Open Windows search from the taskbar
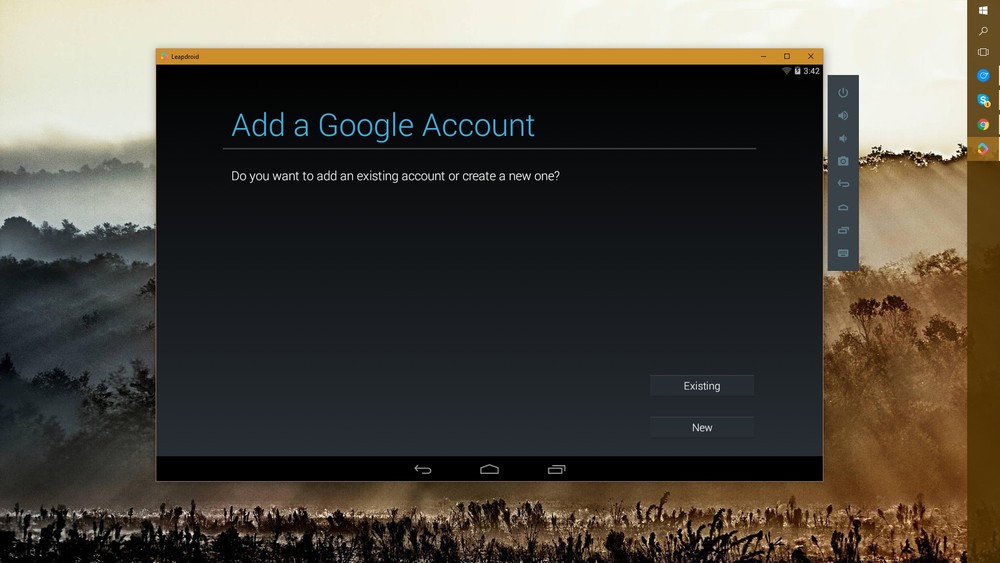The width and height of the screenshot is (1000, 563). (983, 31)
